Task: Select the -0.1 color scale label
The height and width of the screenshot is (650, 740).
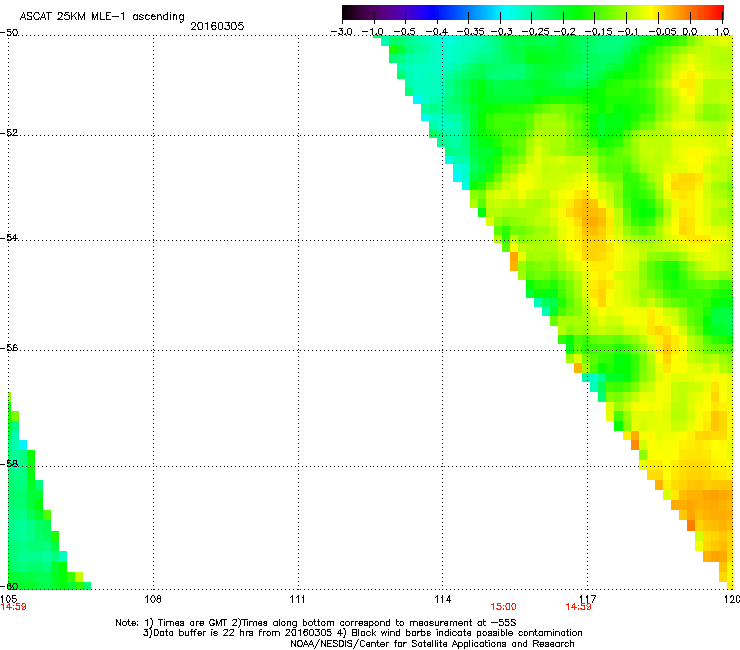Action: click(628, 32)
